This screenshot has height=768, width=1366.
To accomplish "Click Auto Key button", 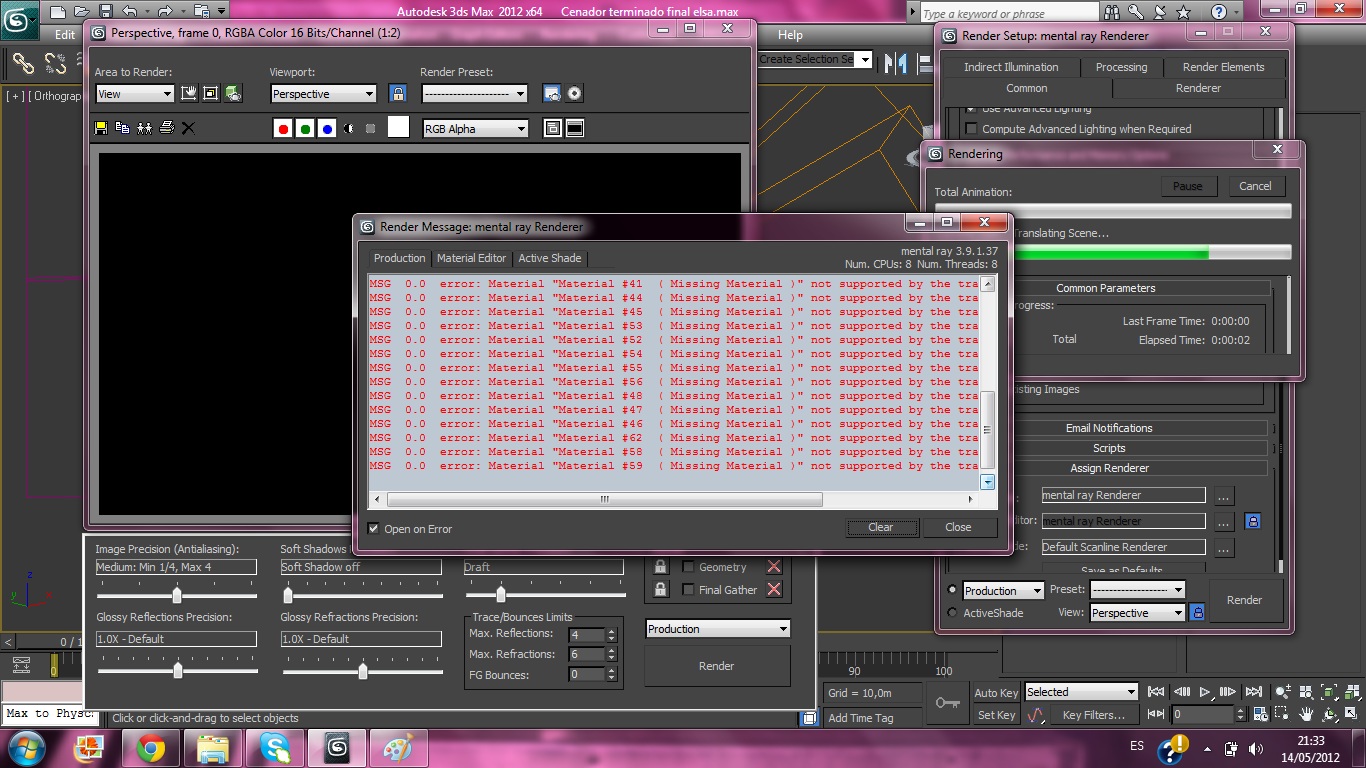I will (996, 693).
